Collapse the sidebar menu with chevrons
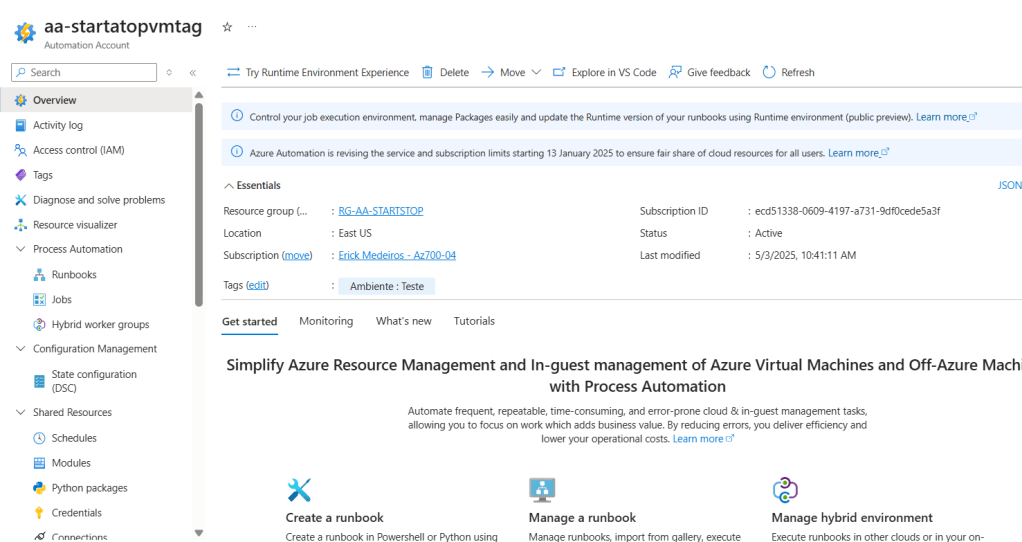The height and width of the screenshot is (542, 1022). pos(192,73)
